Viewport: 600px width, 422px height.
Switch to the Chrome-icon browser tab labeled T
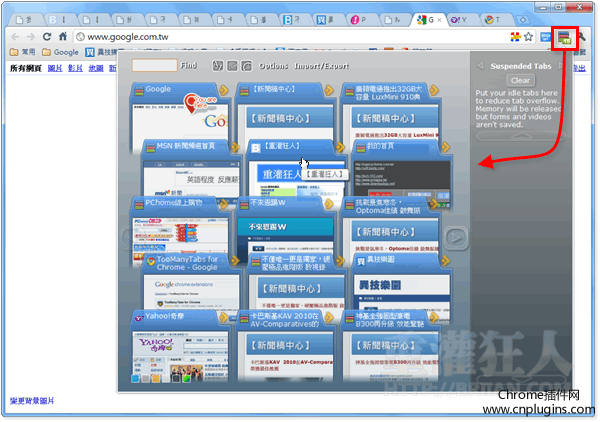(495, 20)
